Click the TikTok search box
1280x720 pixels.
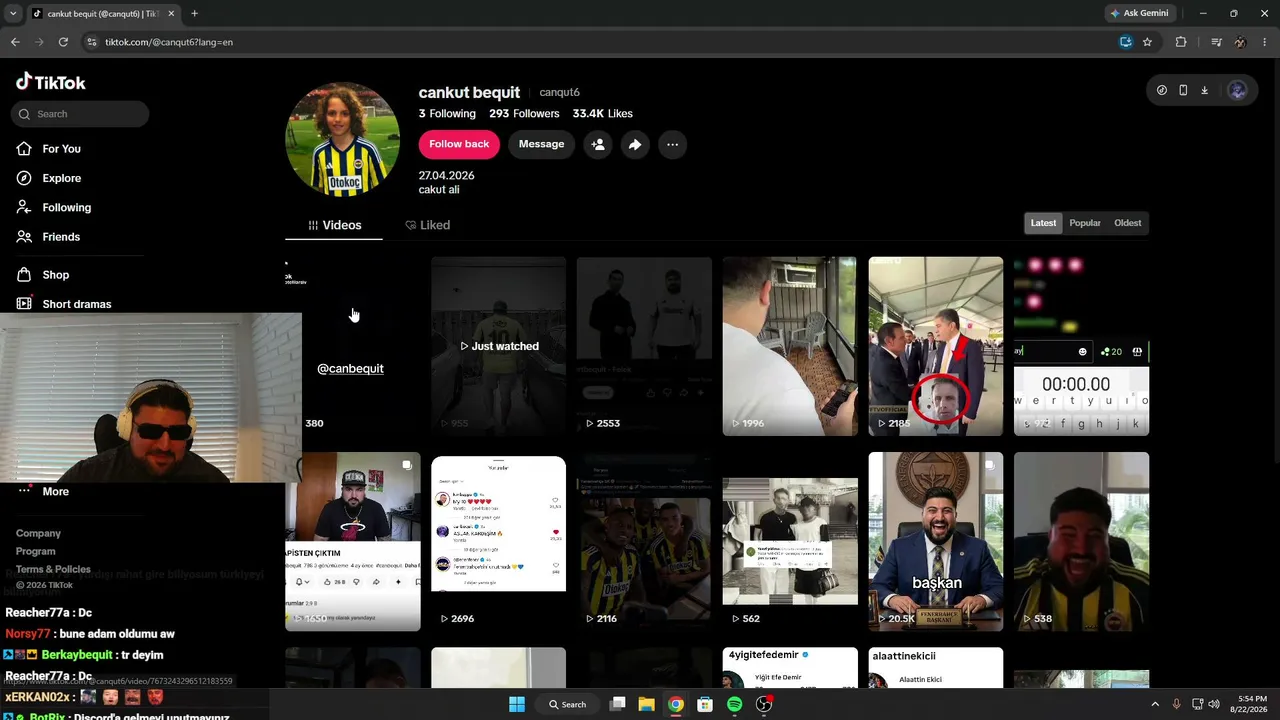click(x=80, y=114)
